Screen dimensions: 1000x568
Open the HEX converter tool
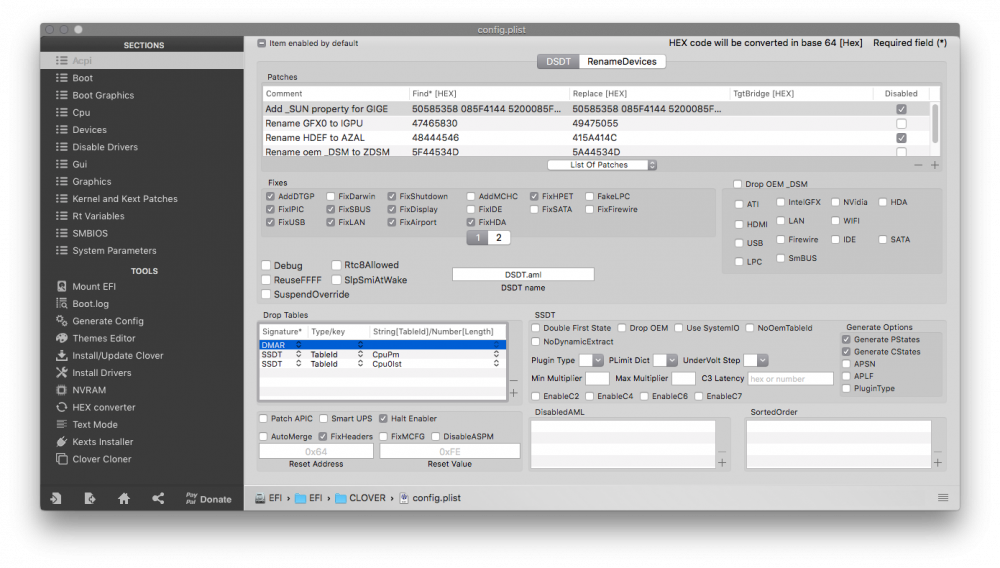103,407
